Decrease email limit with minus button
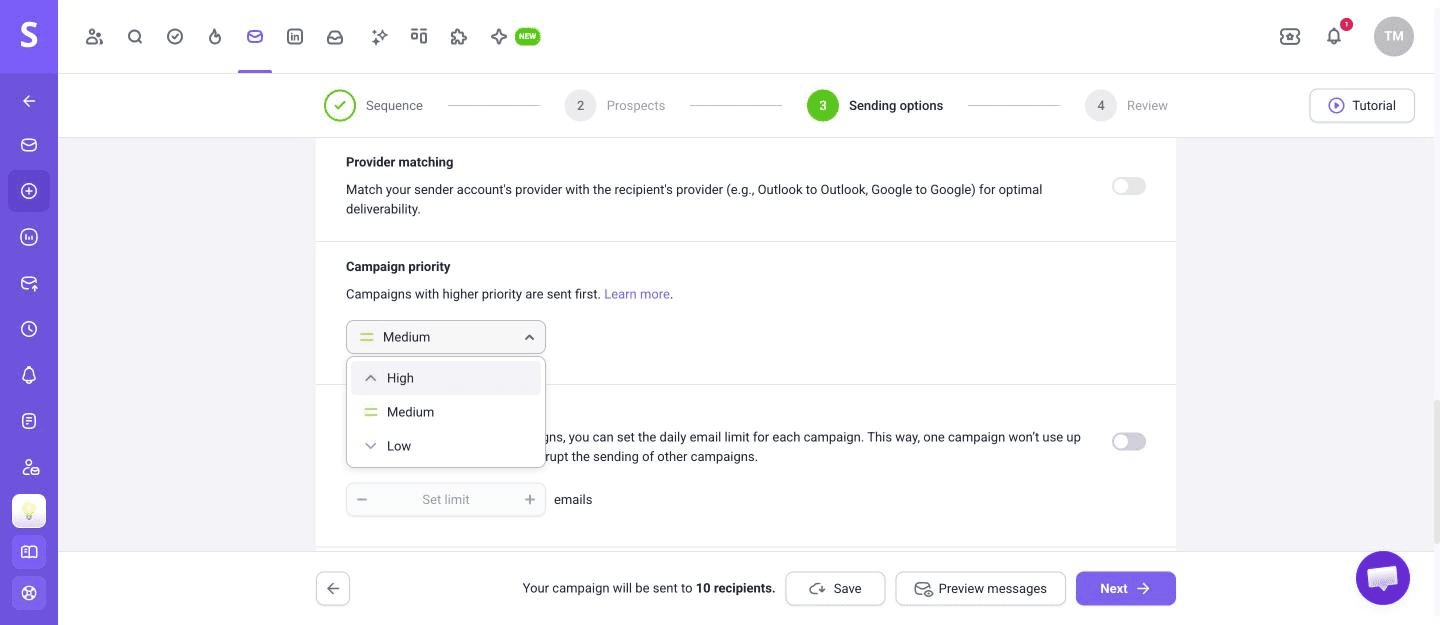The width and height of the screenshot is (1440, 625). pyautogui.click(x=362, y=500)
